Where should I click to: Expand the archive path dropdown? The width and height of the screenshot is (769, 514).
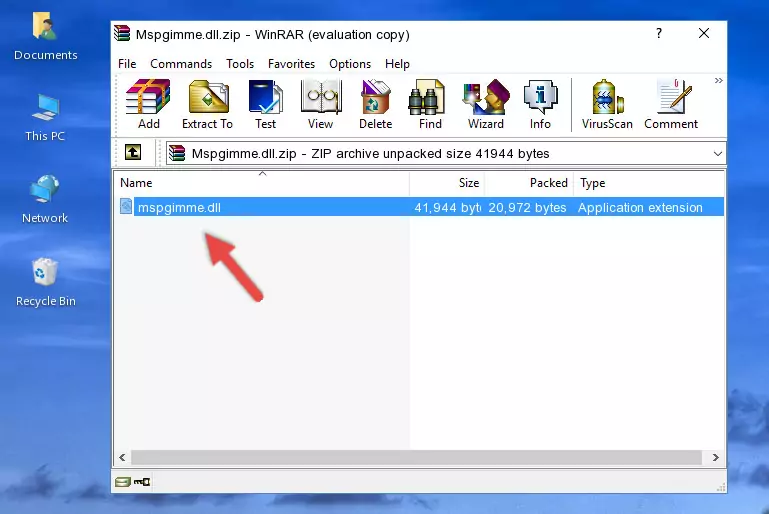718,154
